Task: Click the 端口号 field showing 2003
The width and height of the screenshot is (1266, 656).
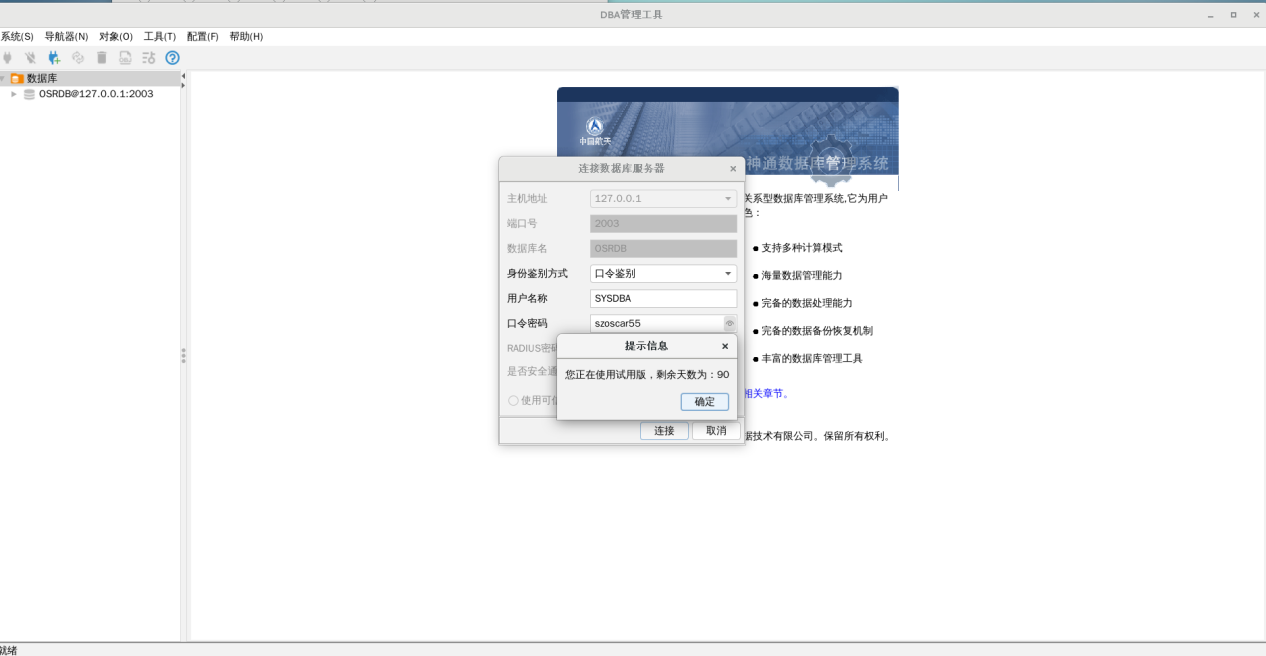Action: click(x=663, y=224)
